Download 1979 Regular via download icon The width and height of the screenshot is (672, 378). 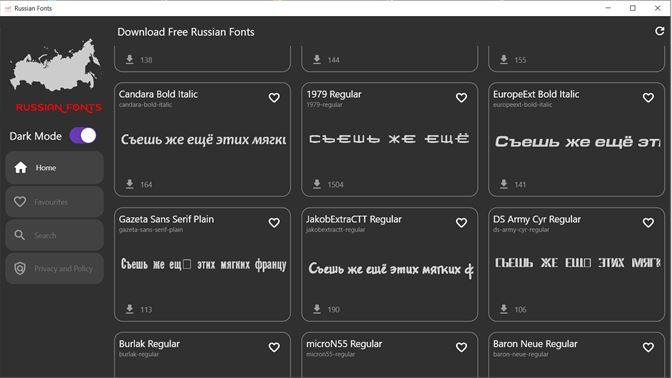(317, 184)
